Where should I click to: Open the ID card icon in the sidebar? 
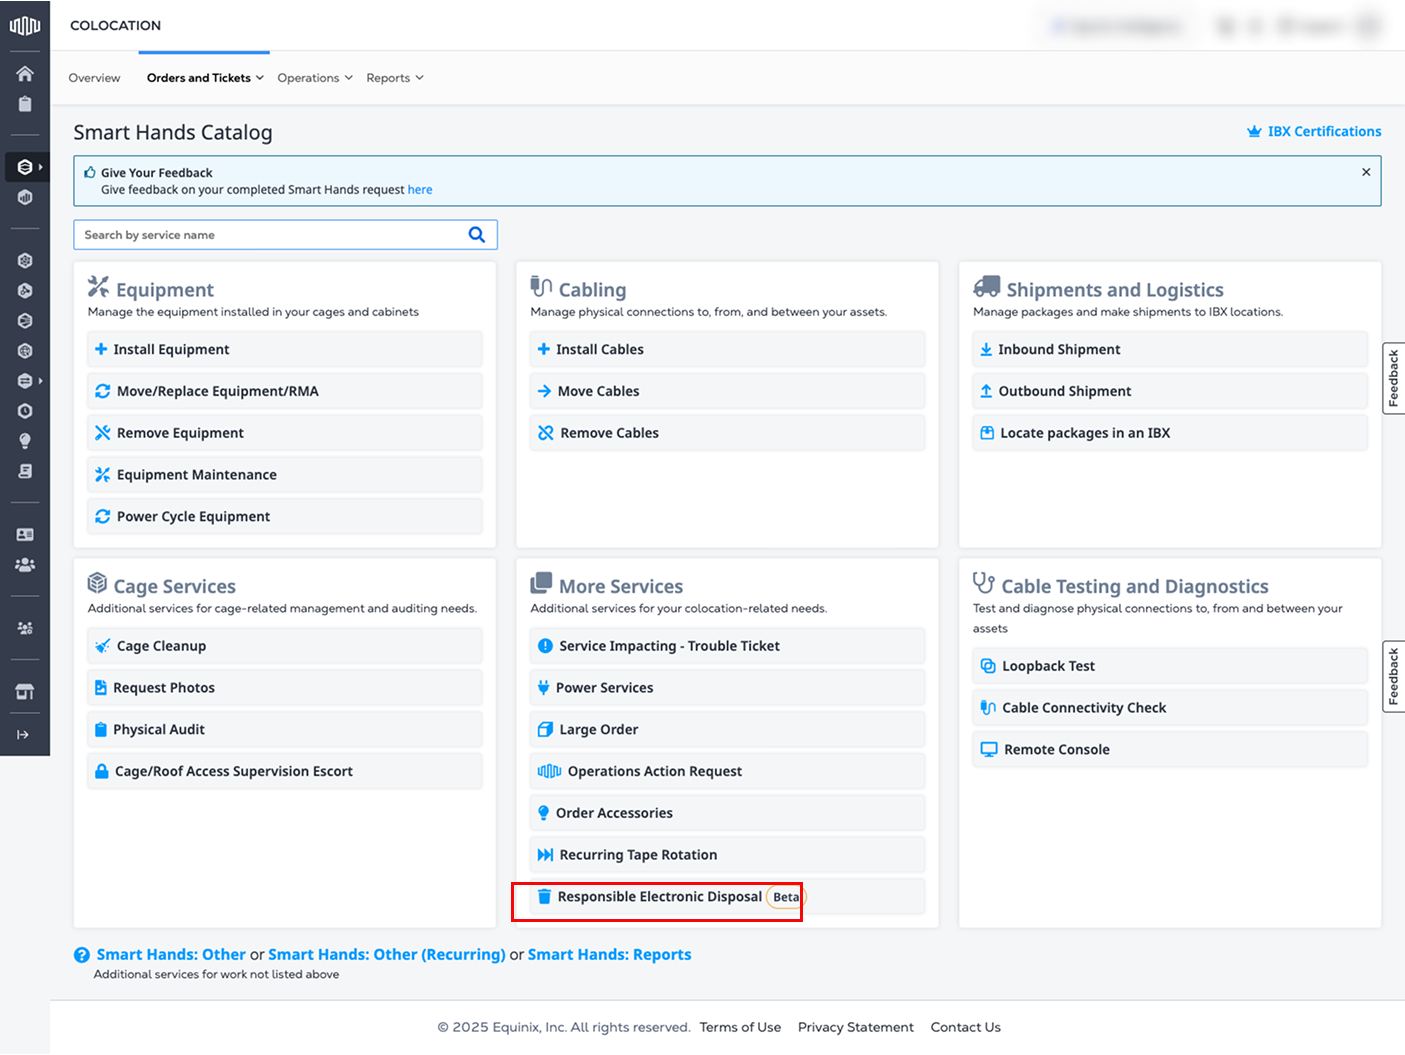(25, 535)
